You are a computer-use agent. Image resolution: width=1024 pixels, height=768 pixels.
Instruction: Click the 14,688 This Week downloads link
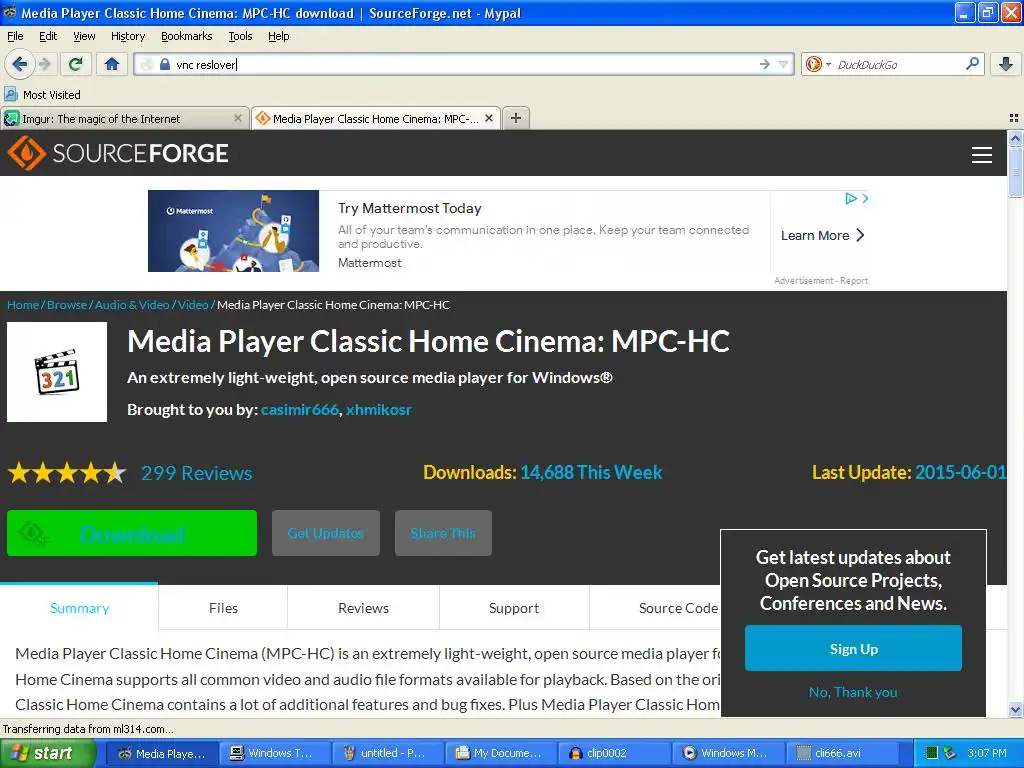point(591,472)
